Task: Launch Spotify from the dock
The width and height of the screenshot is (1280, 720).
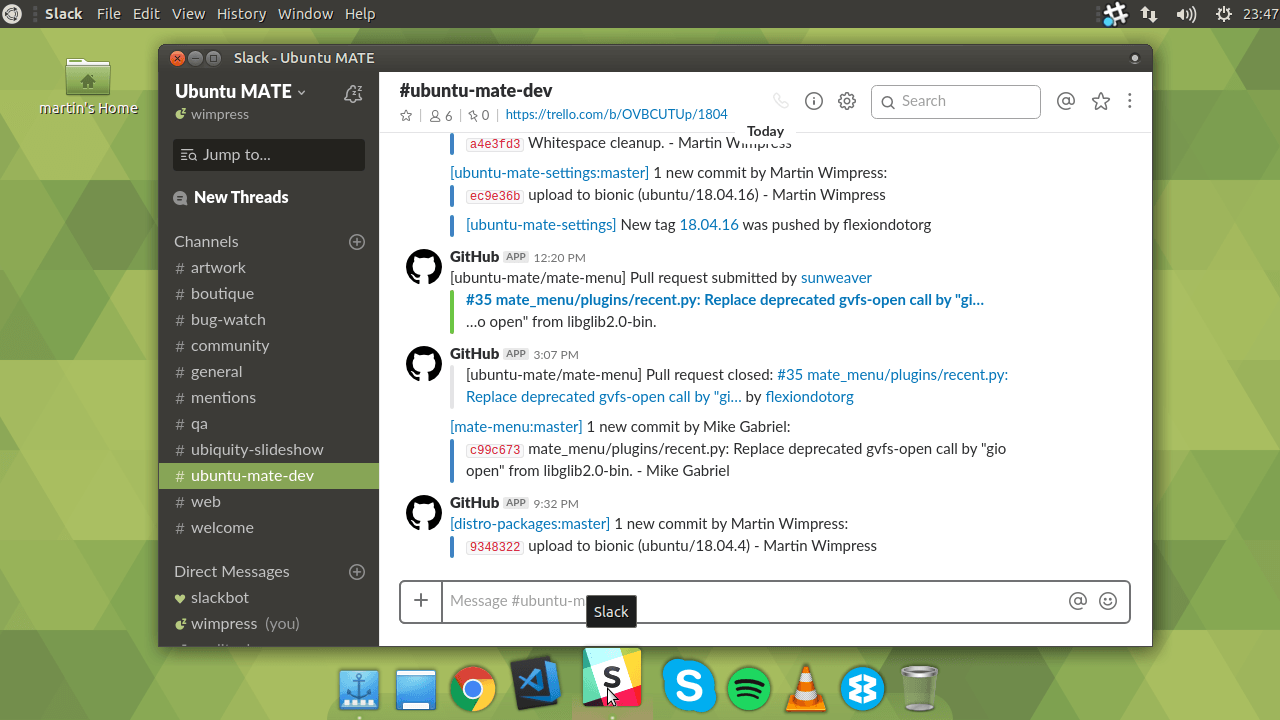Action: point(749,688)
